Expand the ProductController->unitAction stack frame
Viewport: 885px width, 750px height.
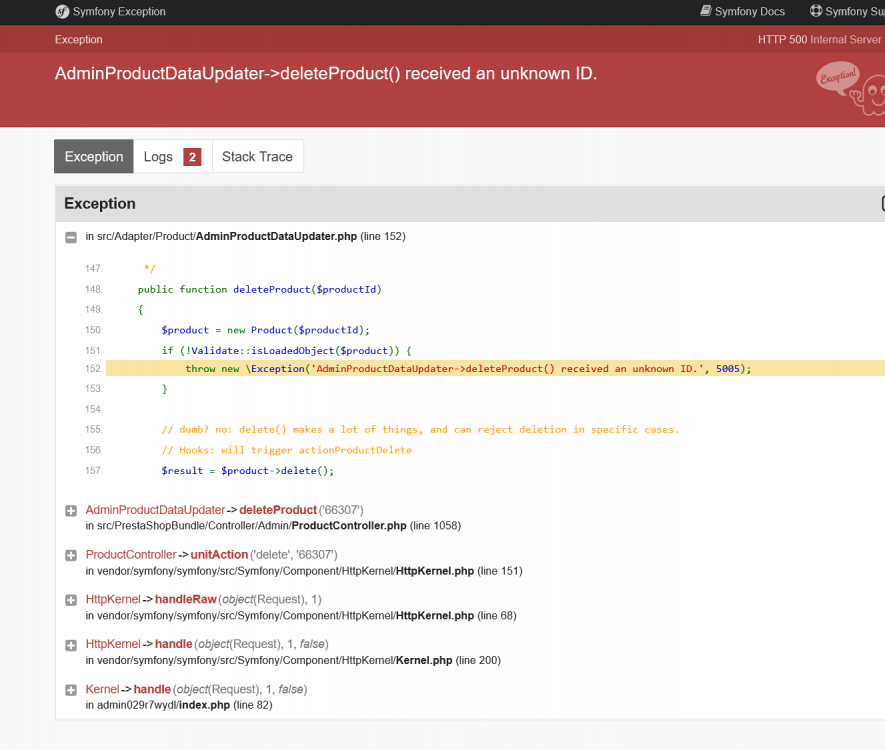coord(70,555)
